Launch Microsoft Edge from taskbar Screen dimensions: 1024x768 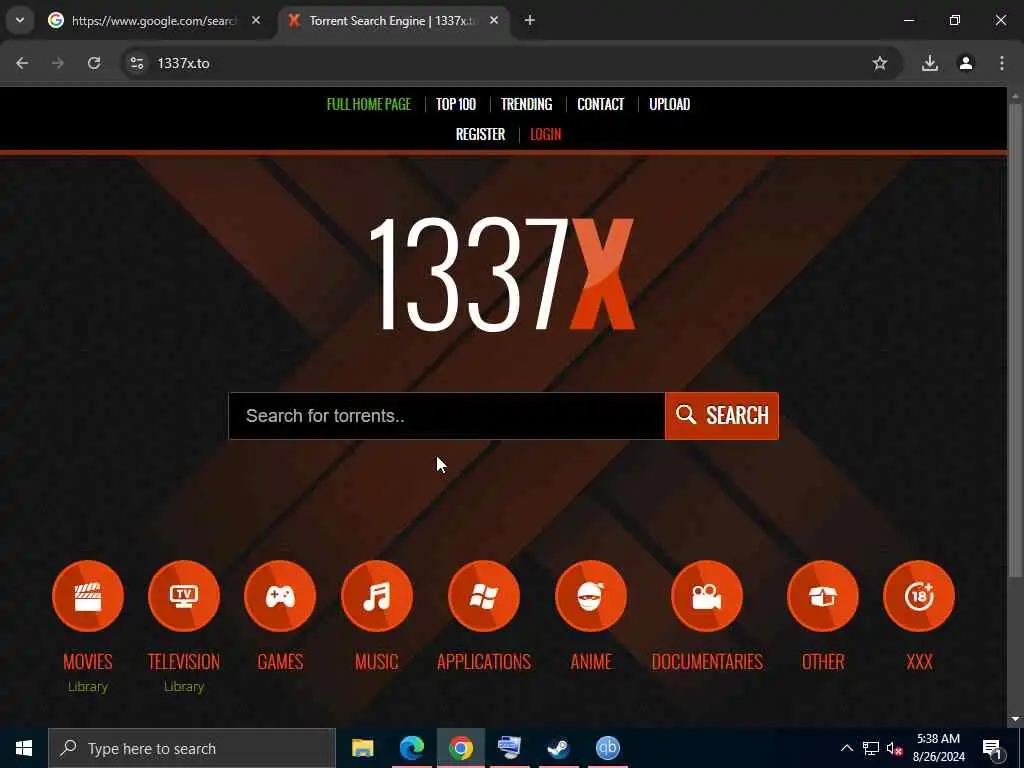point(411,748)
